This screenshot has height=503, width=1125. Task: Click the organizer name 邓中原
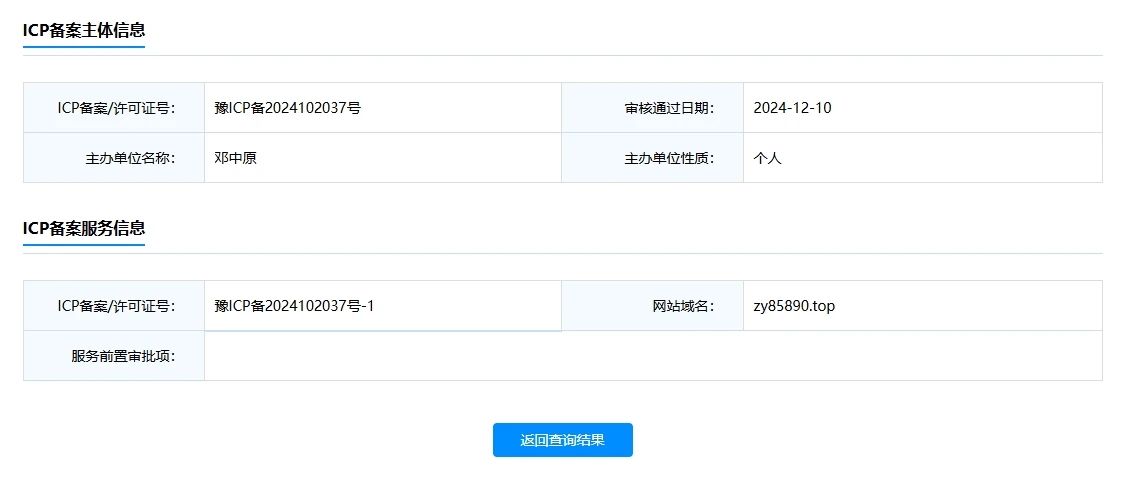pyautogui.click(x=235, y=158)
